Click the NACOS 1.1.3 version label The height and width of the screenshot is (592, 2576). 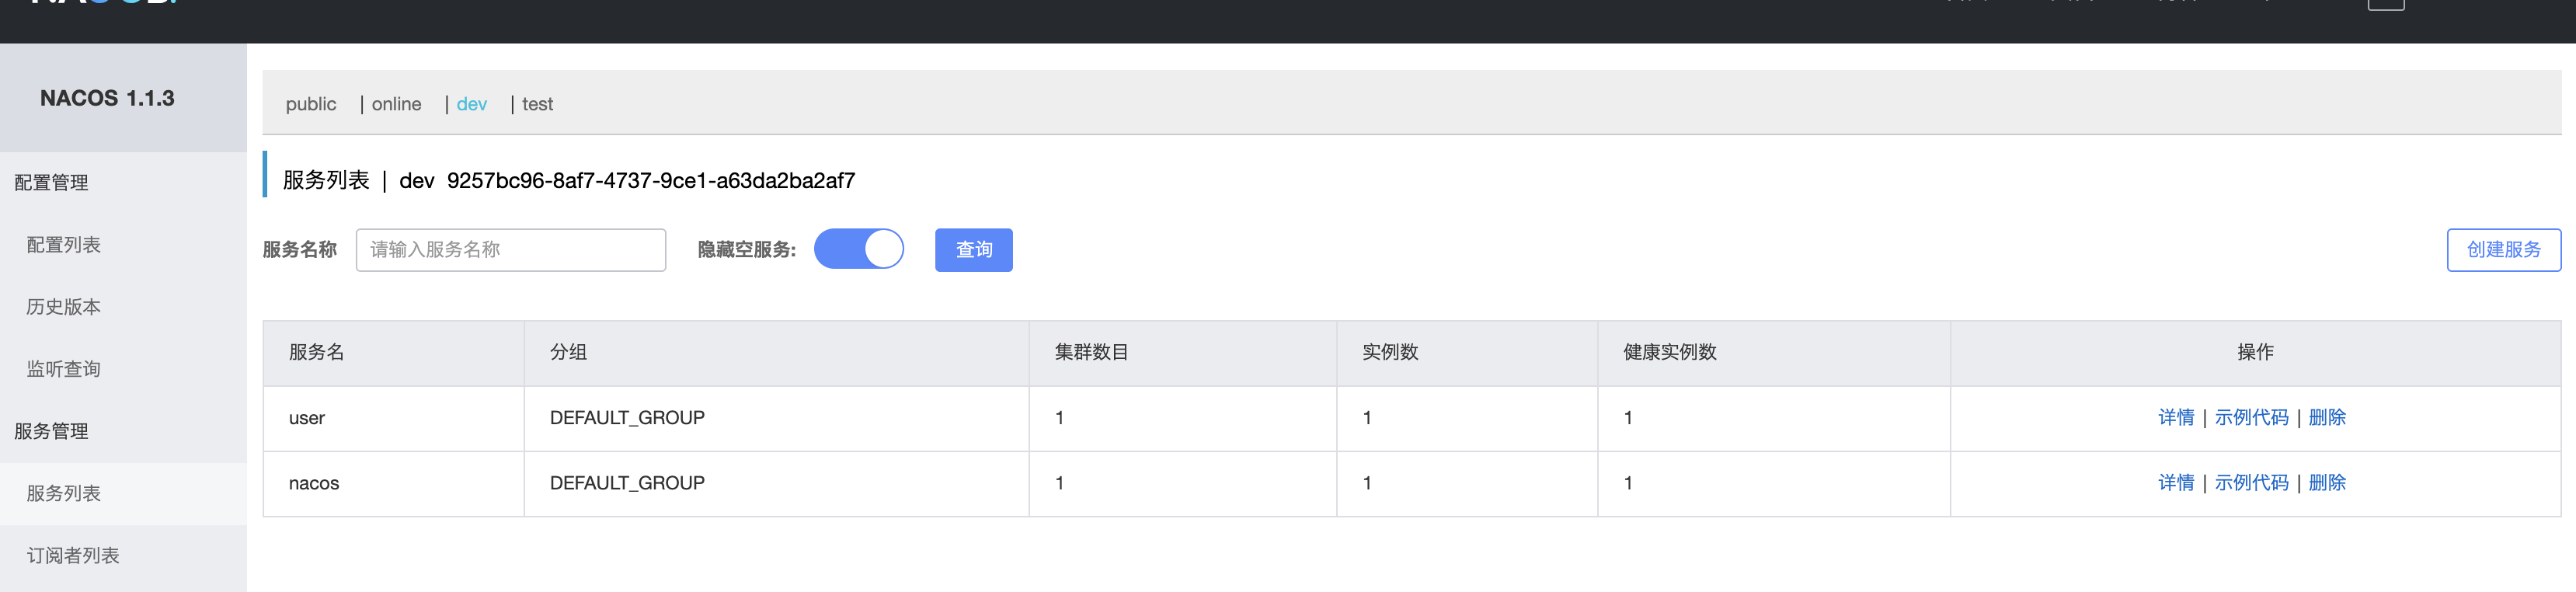pos(107,98)
